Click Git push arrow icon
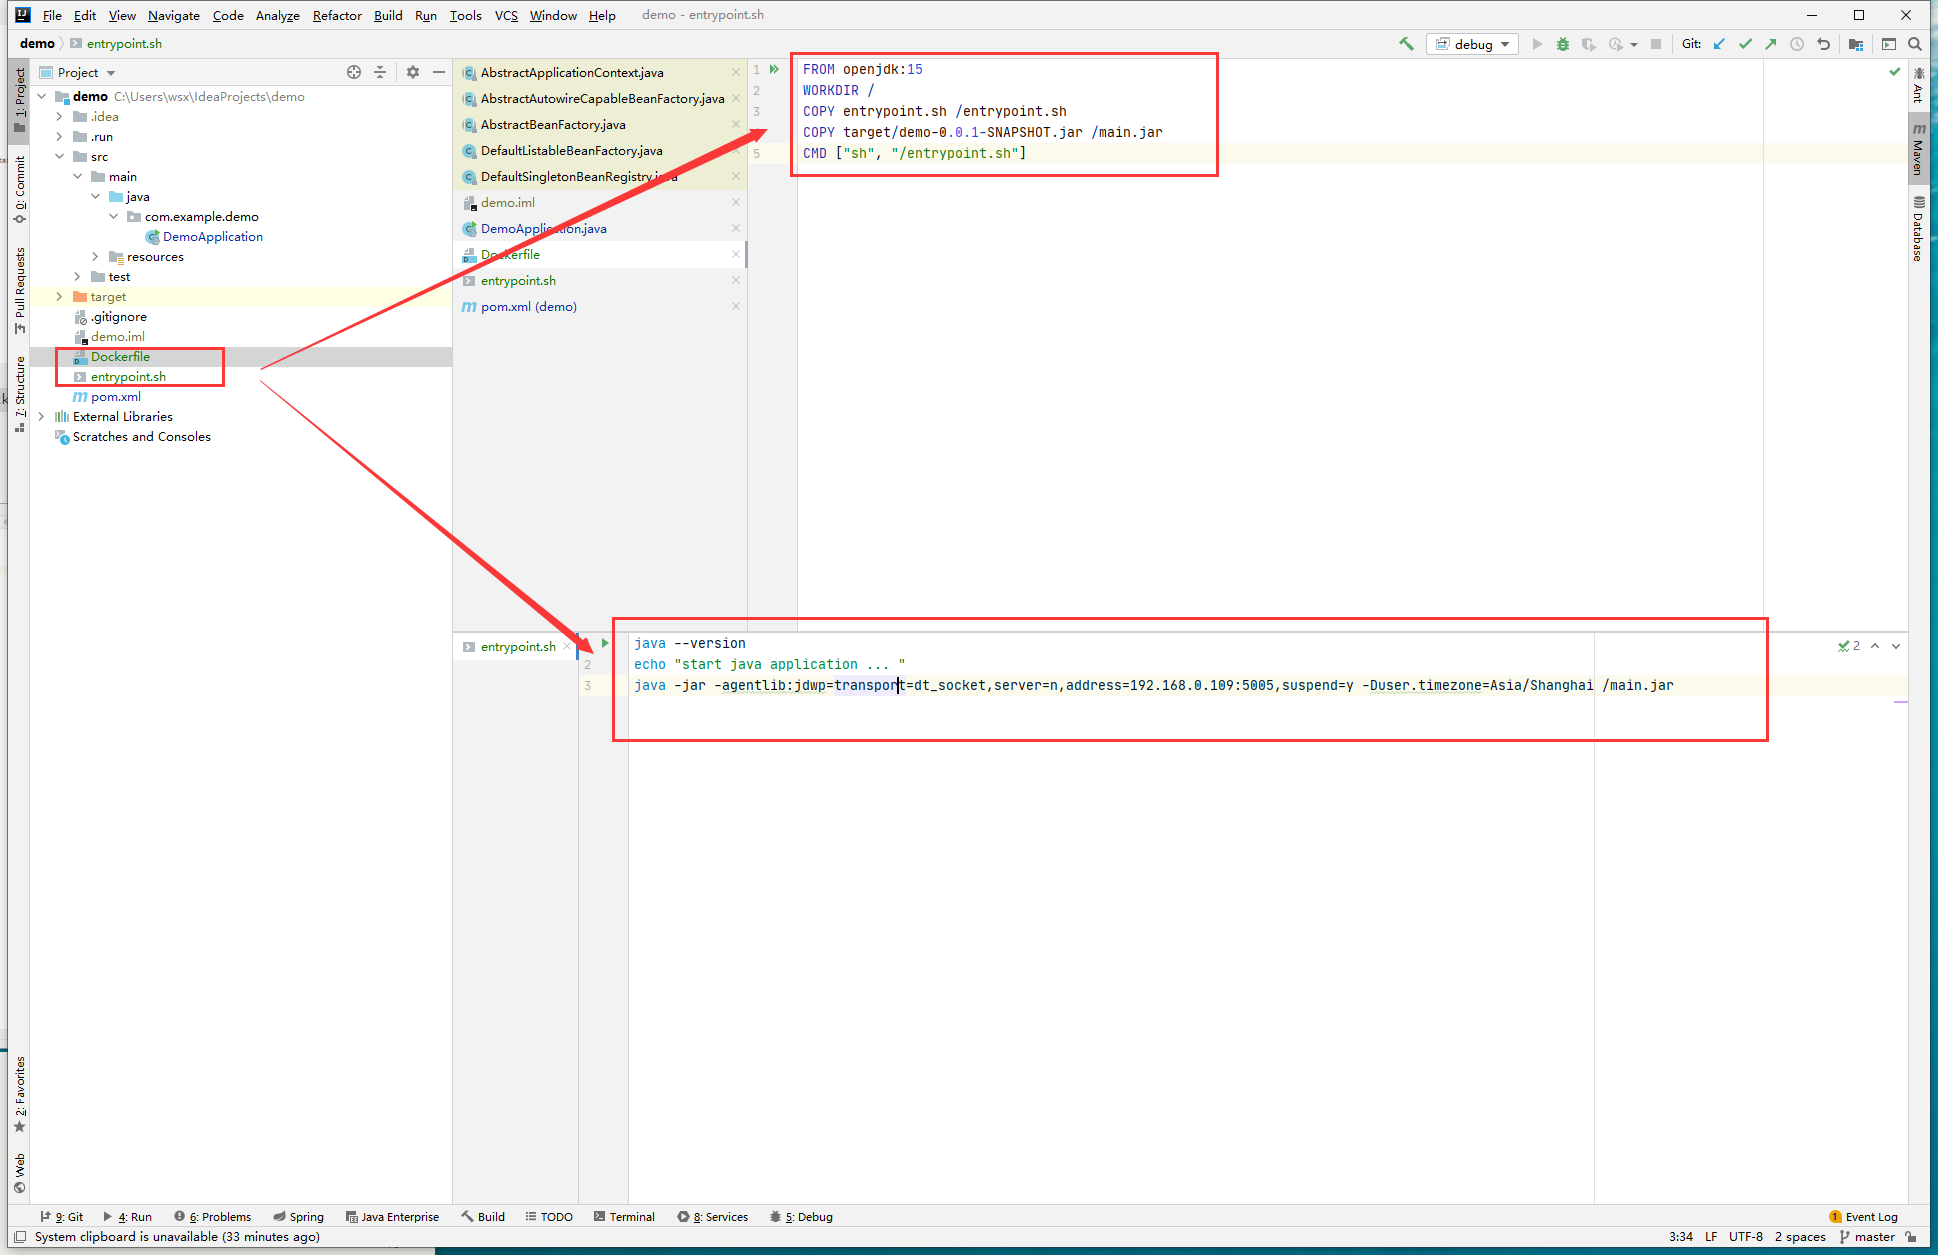The height and width of the screenshot is (1255, 1938). (1771, 44)
